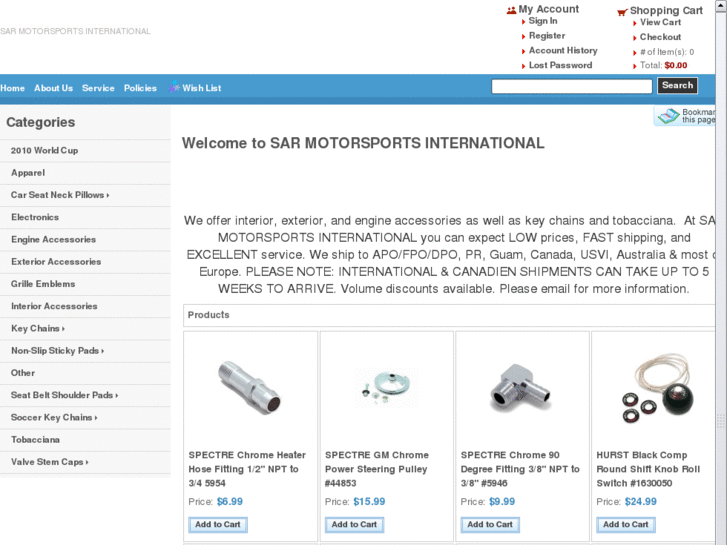Click the $15.99 price text
The image size is (727, 545).
click(x=369, y=502)
